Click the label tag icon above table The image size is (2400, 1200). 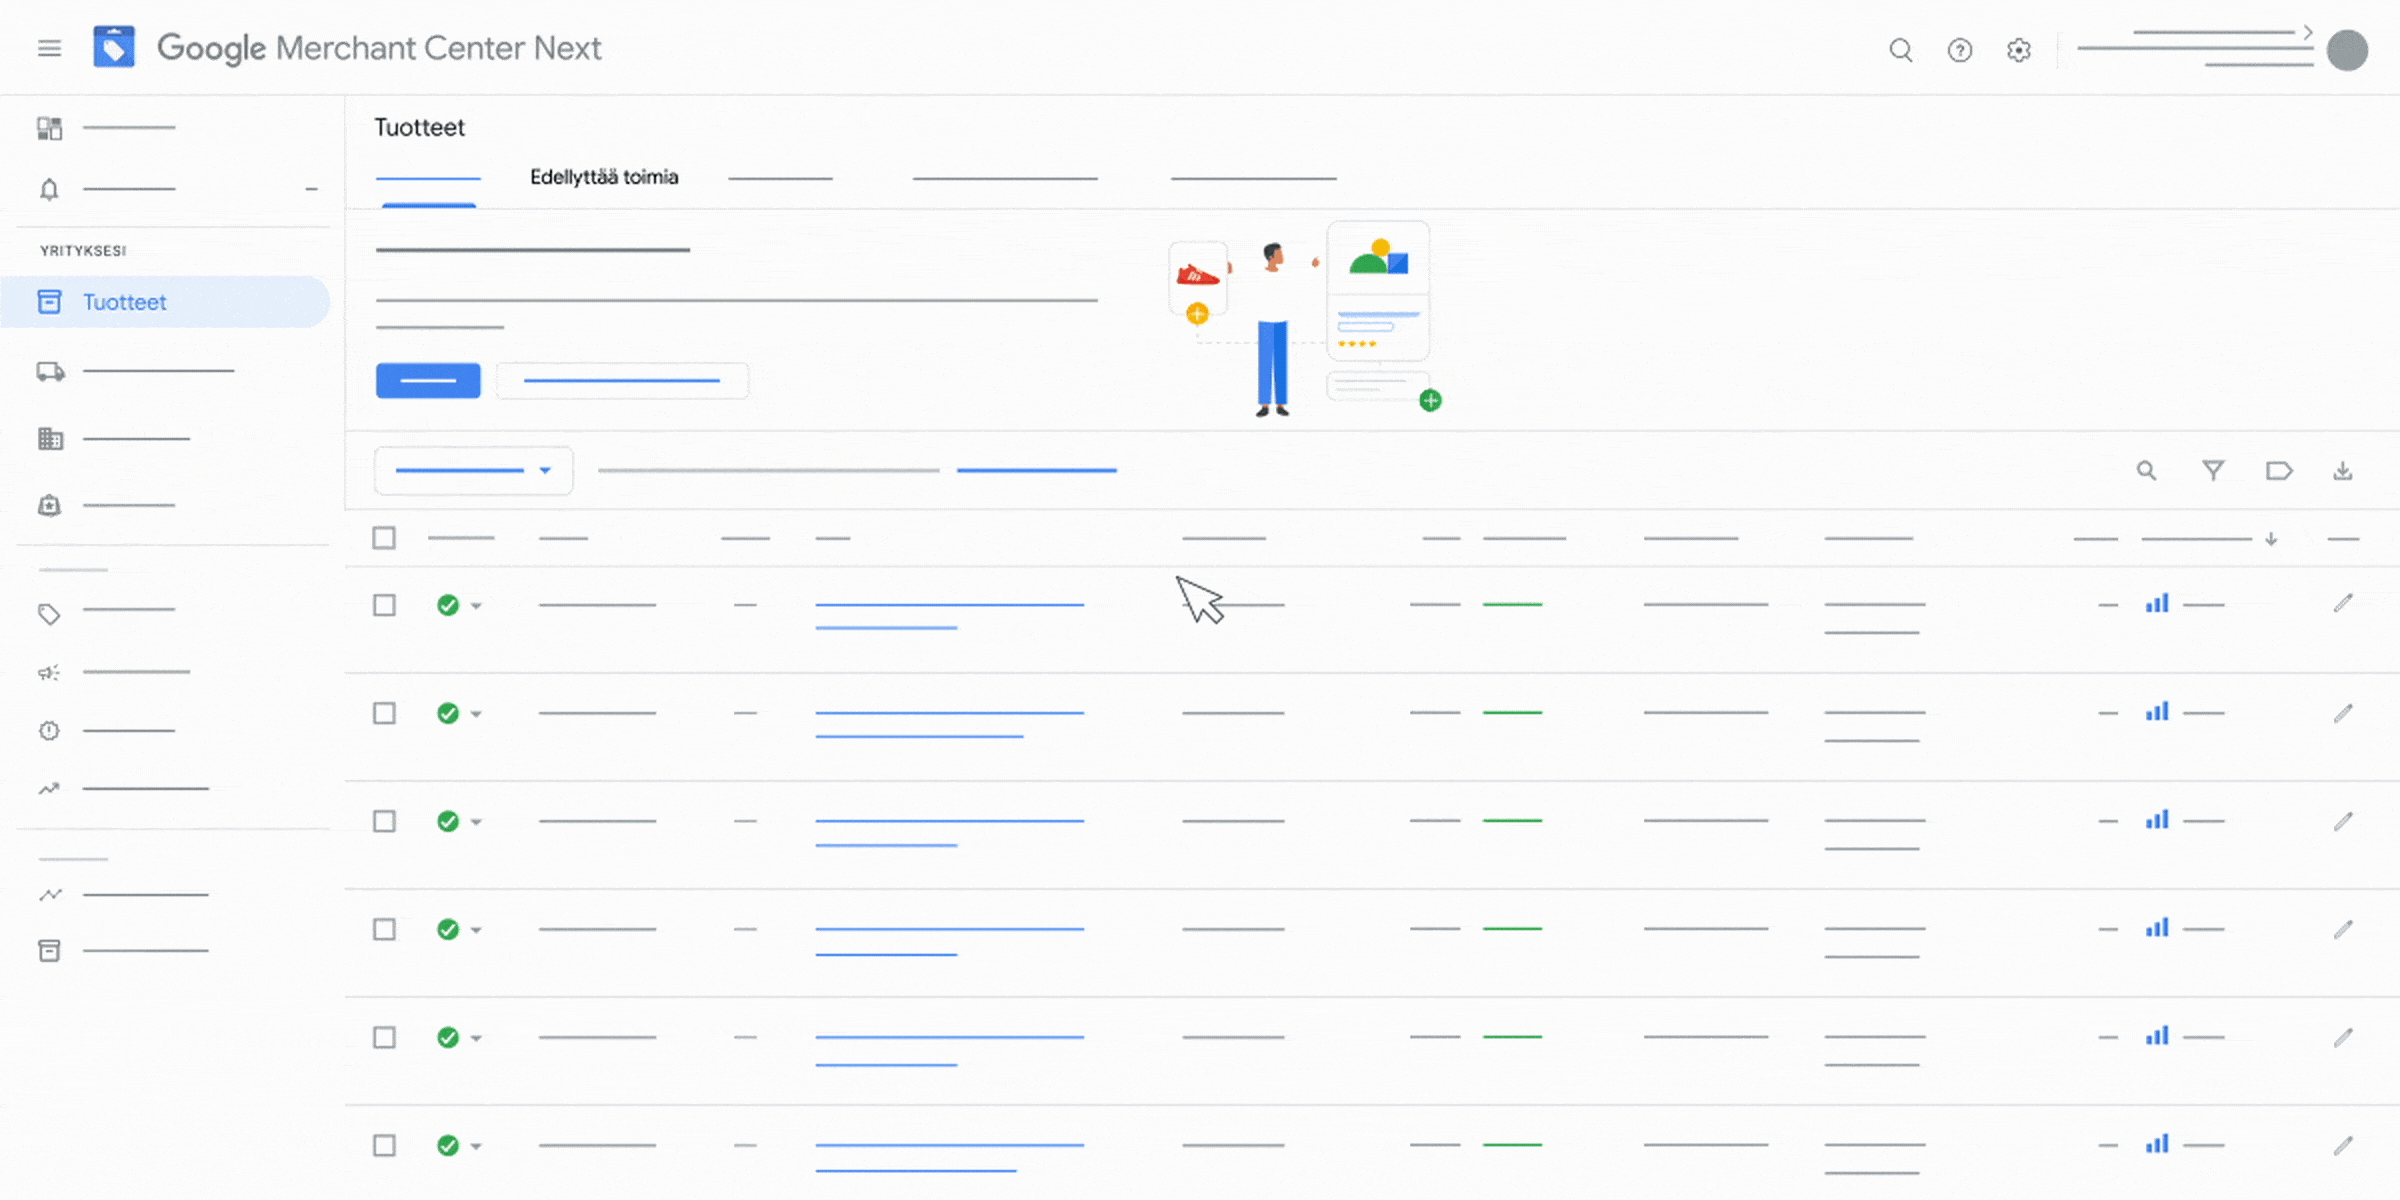2278,470
